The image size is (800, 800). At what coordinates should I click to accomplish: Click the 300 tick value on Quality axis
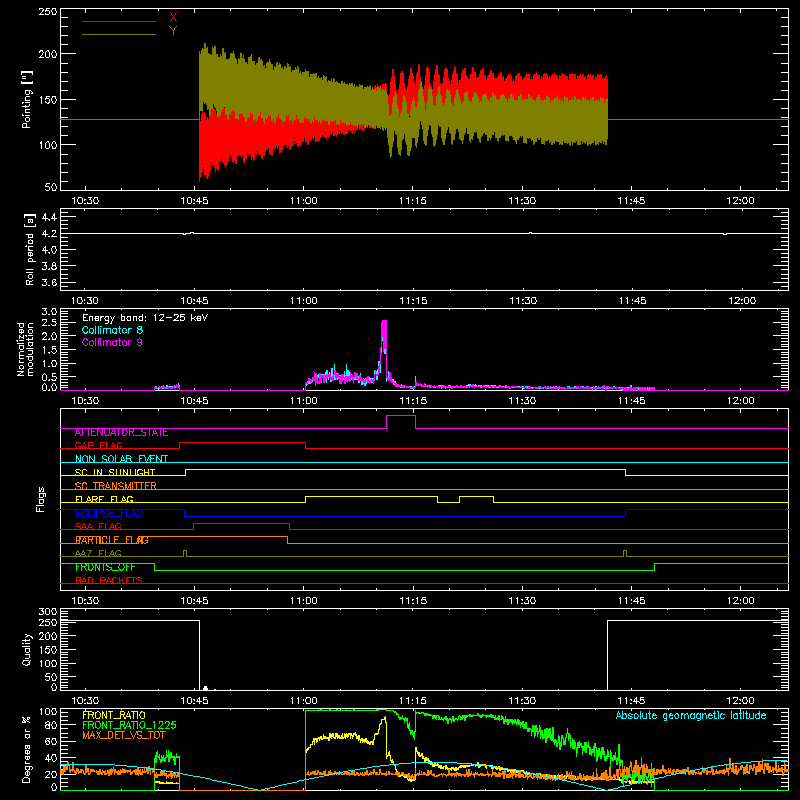48,612
